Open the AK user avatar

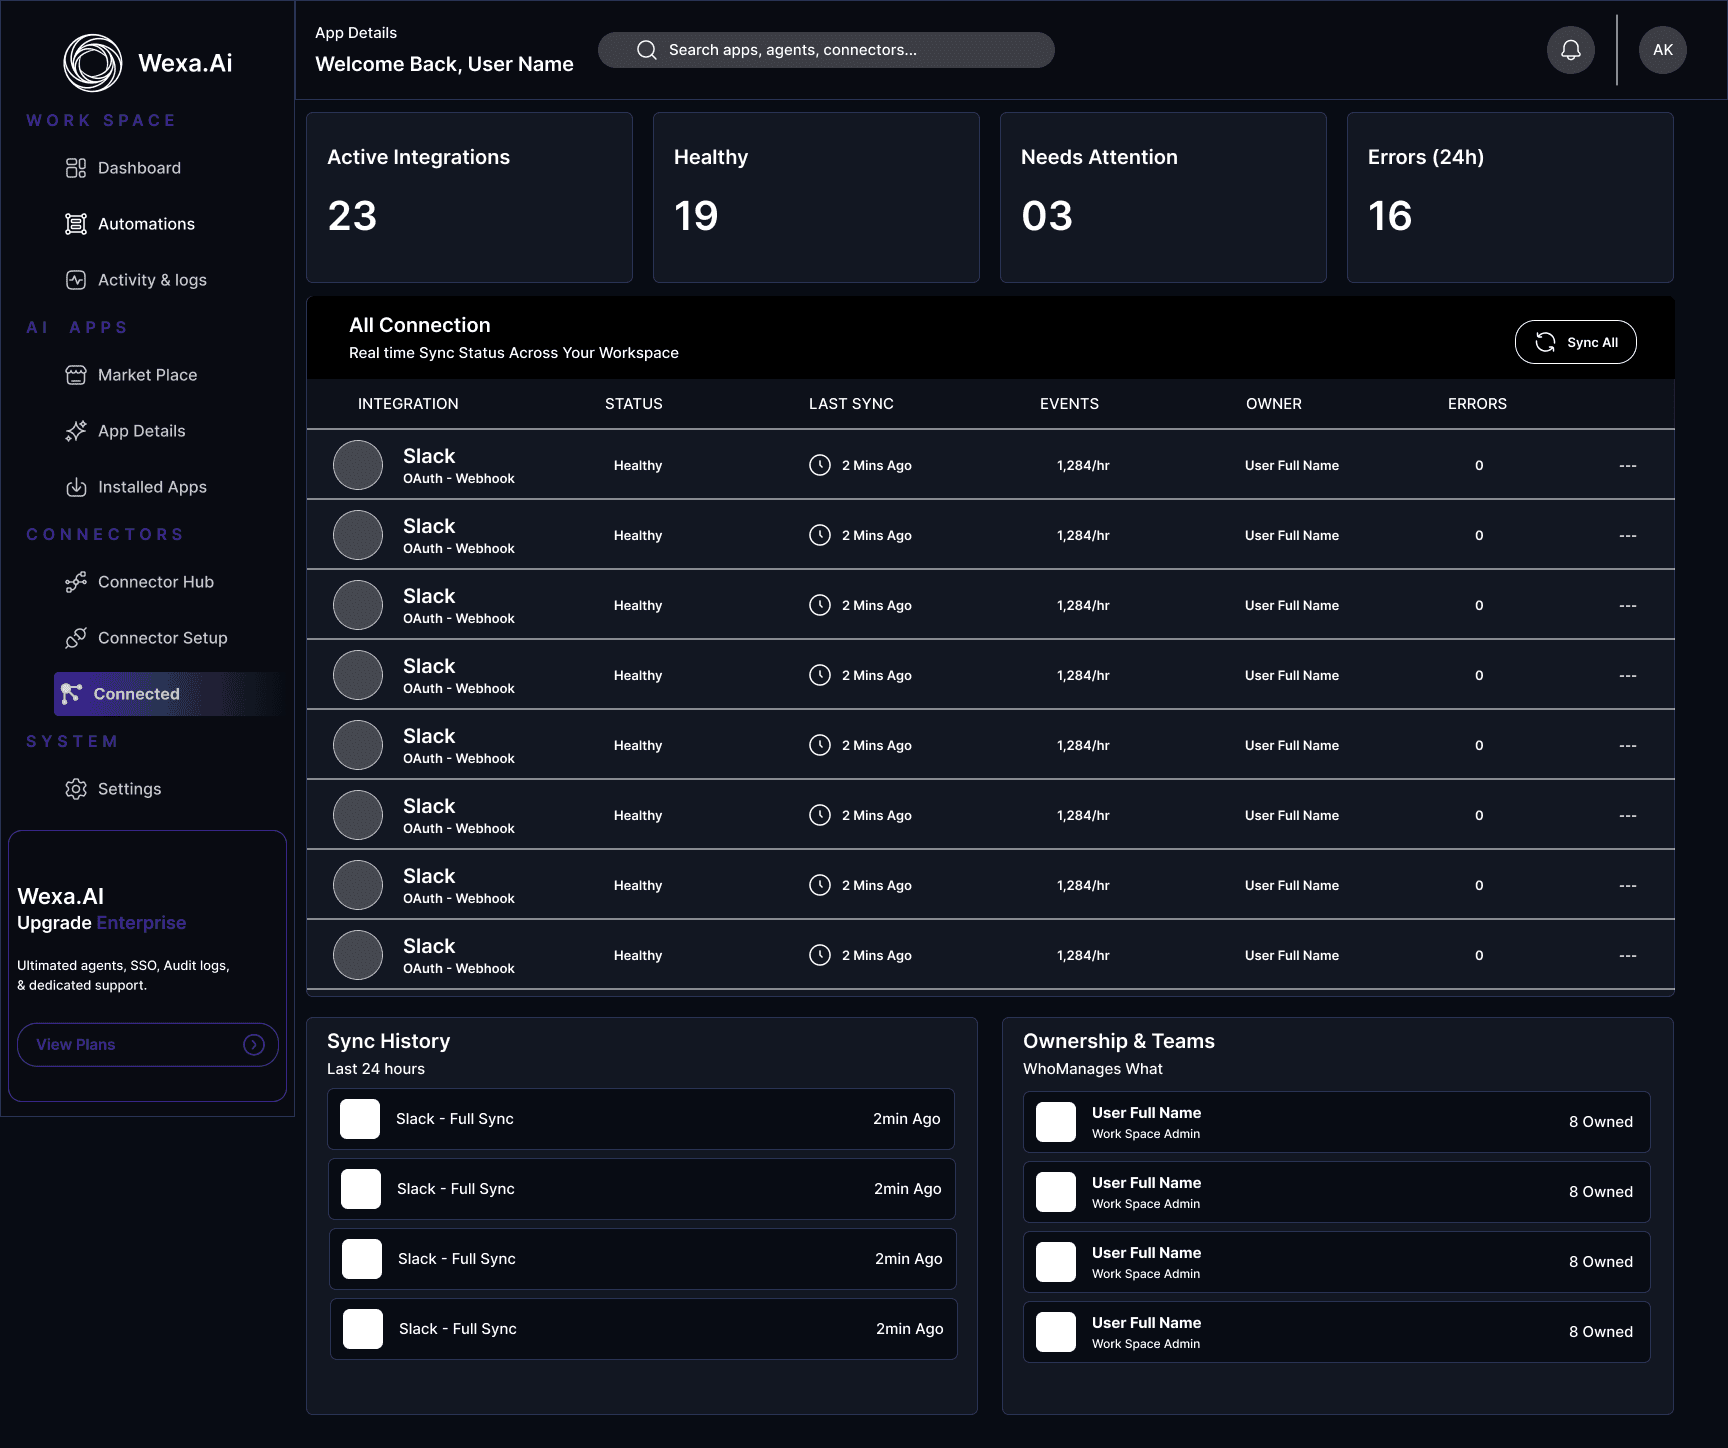(1663, 50)
